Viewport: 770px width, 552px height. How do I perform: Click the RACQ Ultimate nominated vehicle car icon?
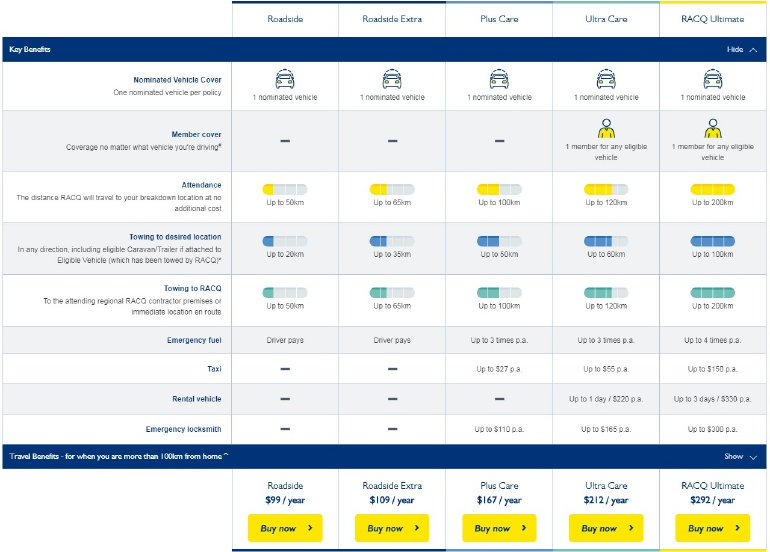(713, 79)
